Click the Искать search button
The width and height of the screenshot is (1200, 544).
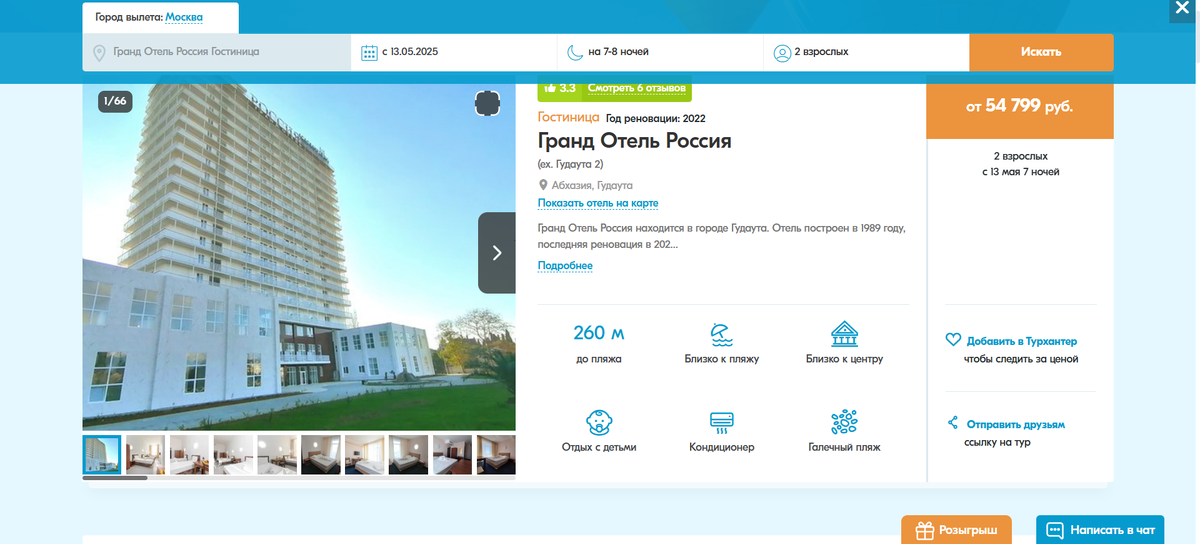coord(1041,52)
